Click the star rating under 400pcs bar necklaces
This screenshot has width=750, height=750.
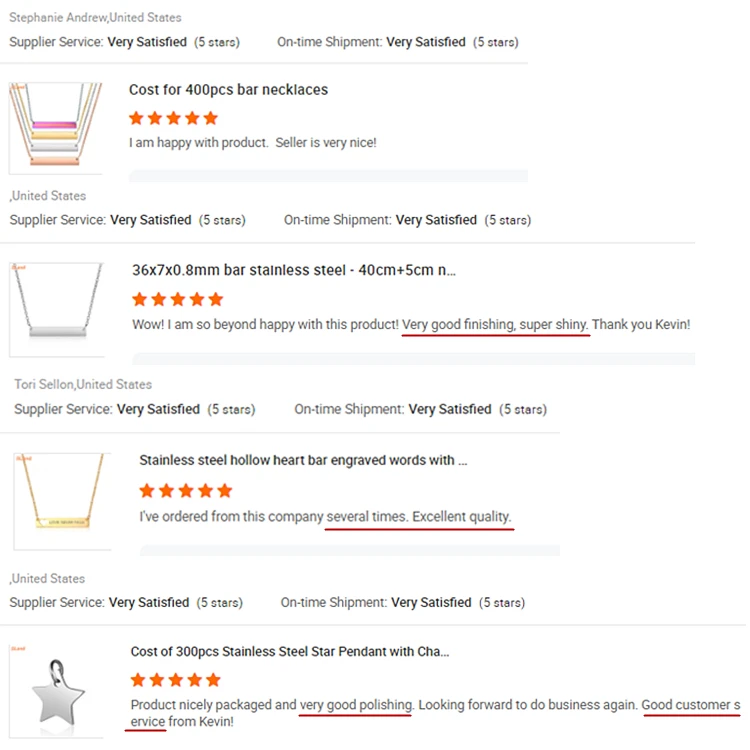[x=172, y=118]
